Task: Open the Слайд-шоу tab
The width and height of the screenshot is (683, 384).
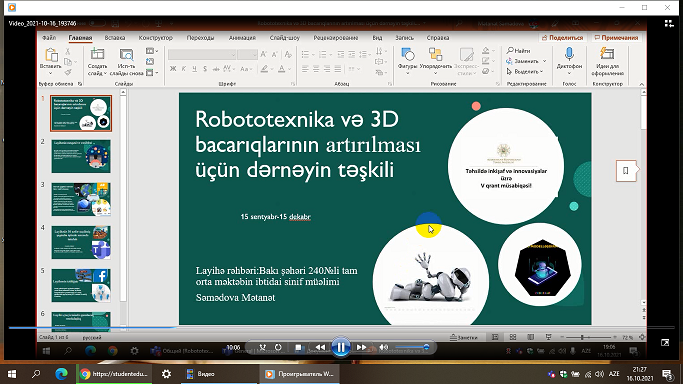Action: 285,38
